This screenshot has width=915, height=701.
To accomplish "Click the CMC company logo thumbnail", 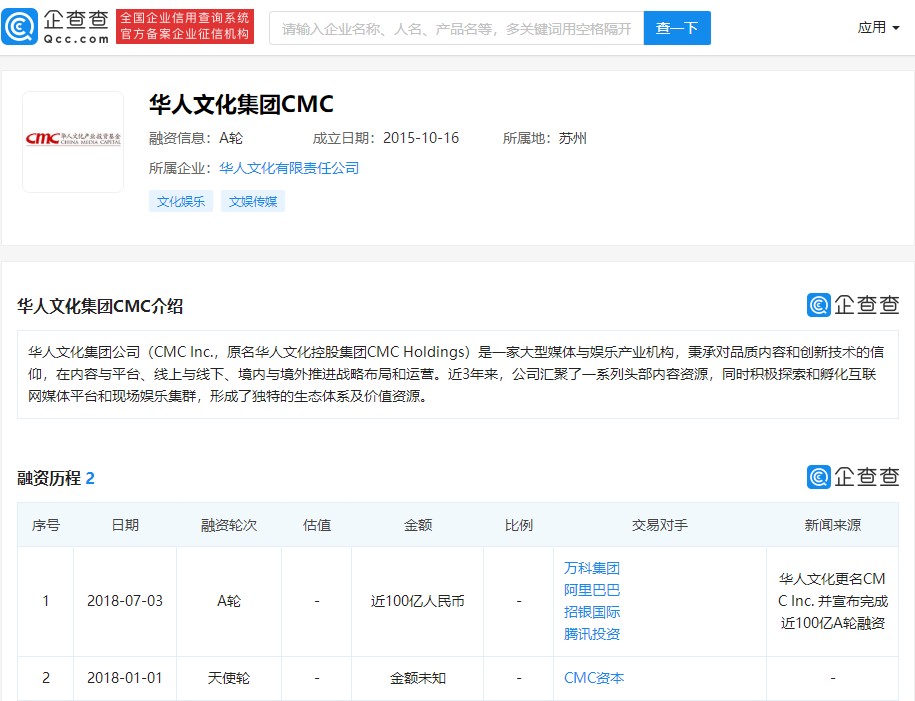I will click(73, 142).
